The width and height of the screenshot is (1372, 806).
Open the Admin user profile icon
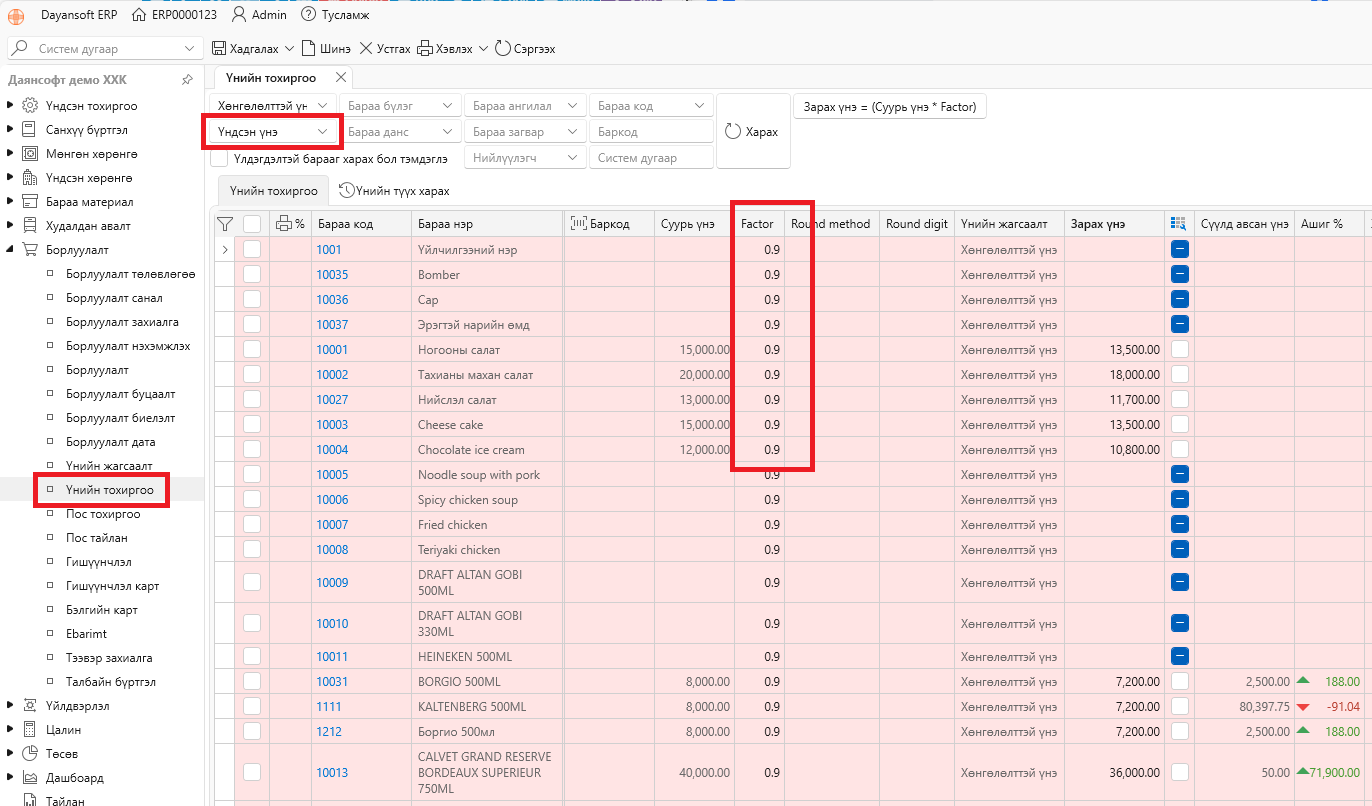(x=239, y=15)
